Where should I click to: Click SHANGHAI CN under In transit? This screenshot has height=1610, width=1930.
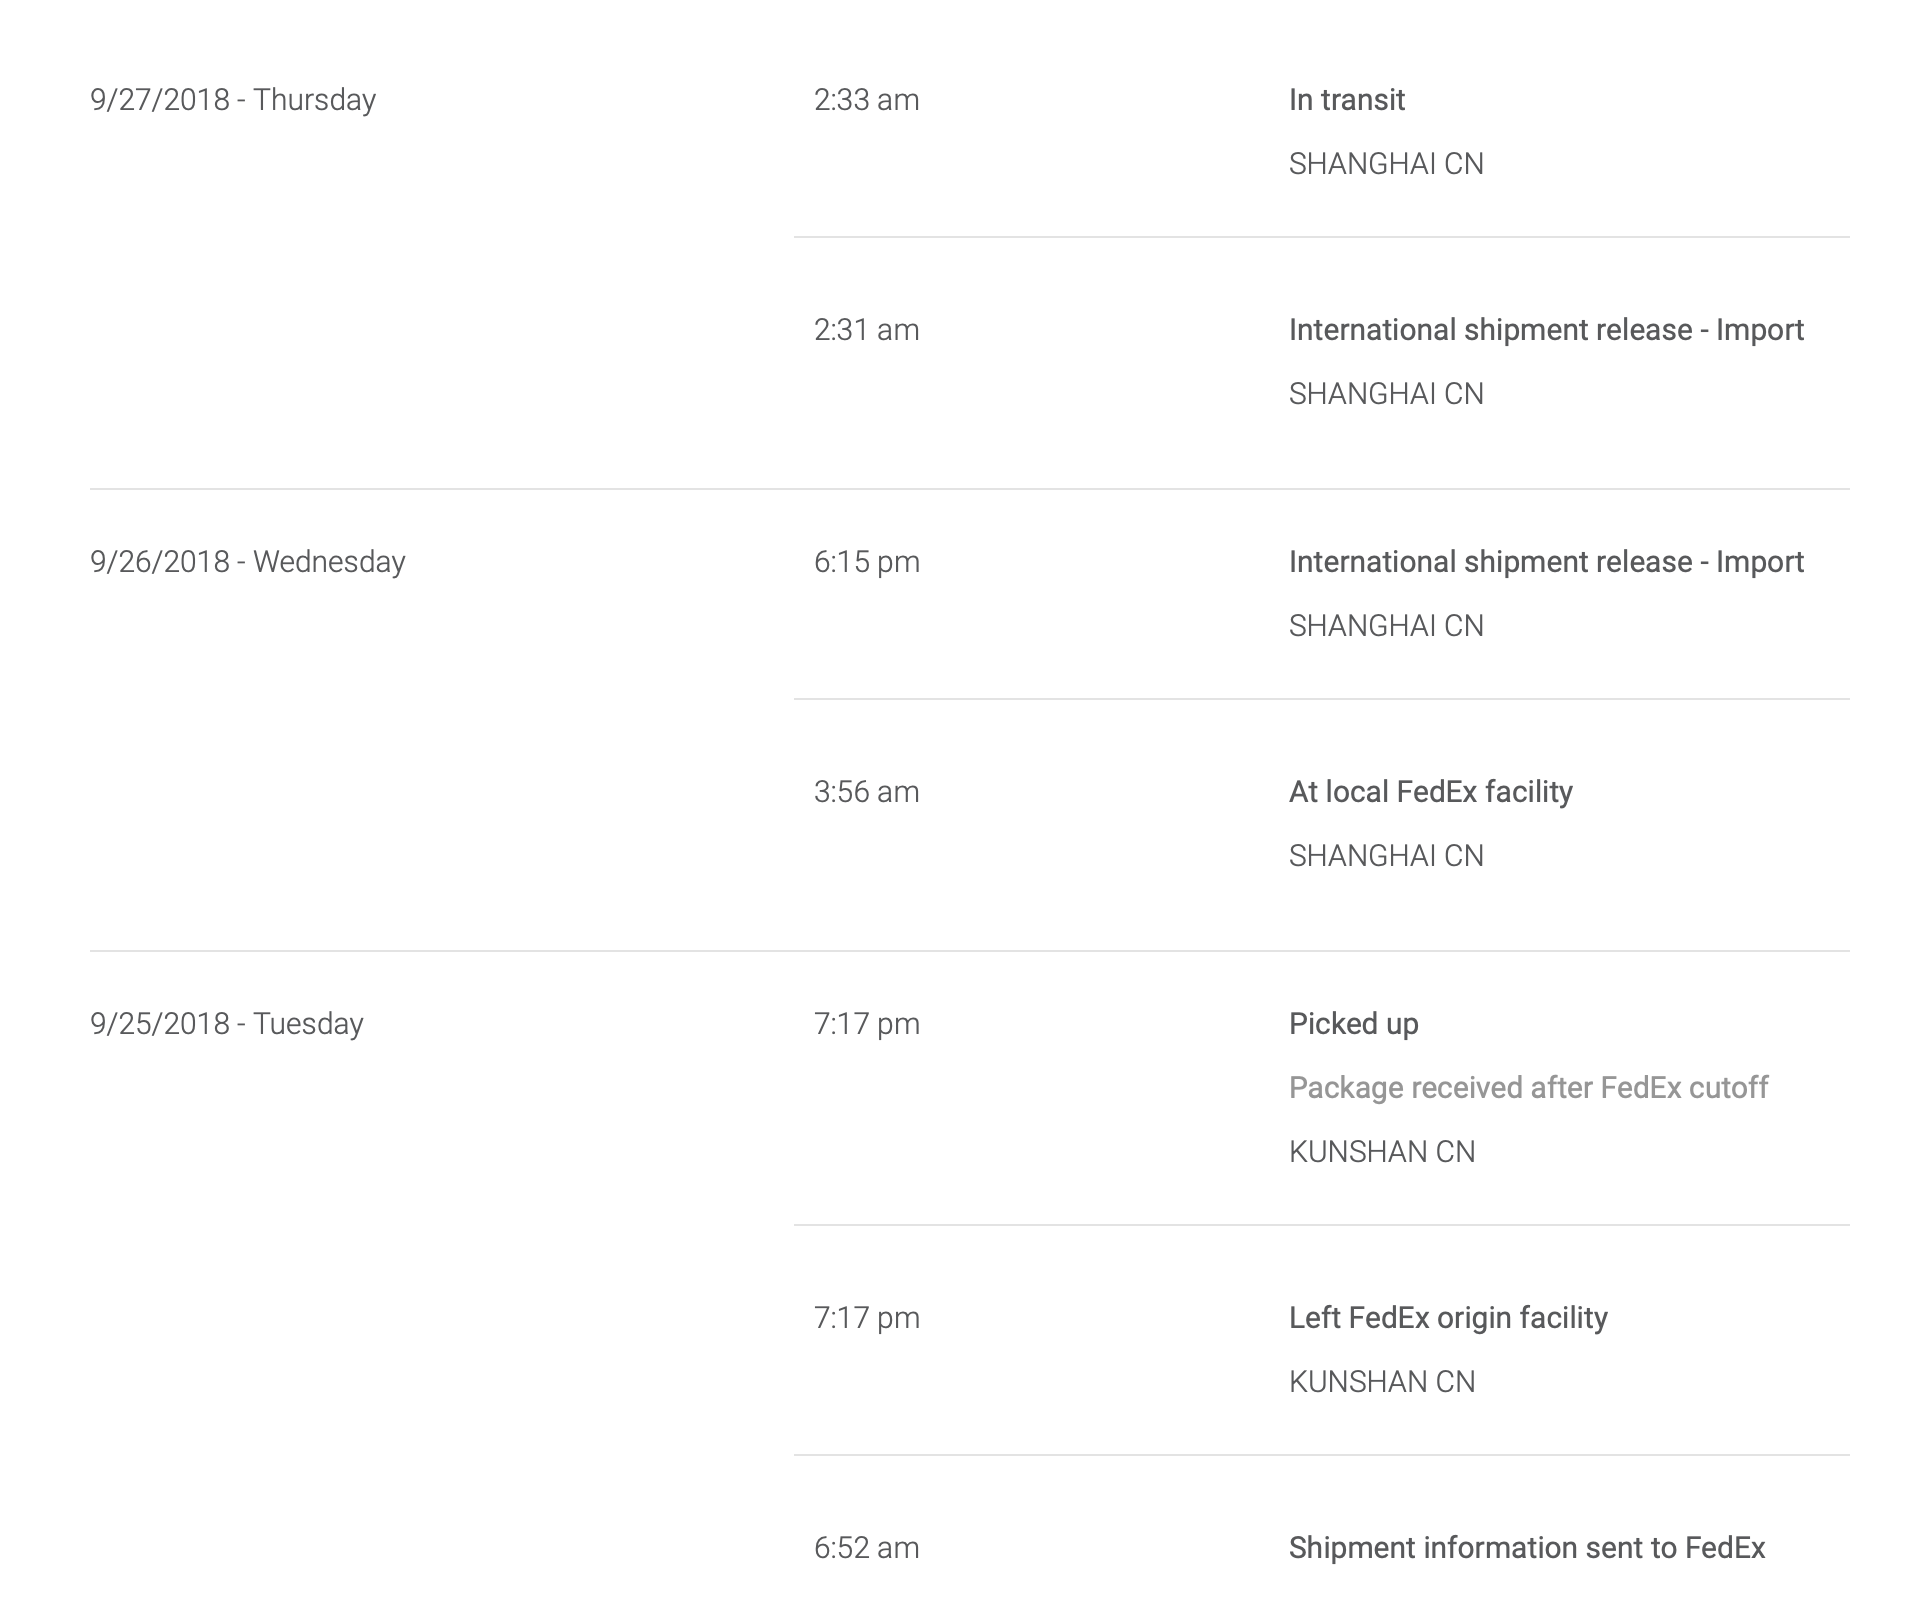click(x=1386, y=164)
